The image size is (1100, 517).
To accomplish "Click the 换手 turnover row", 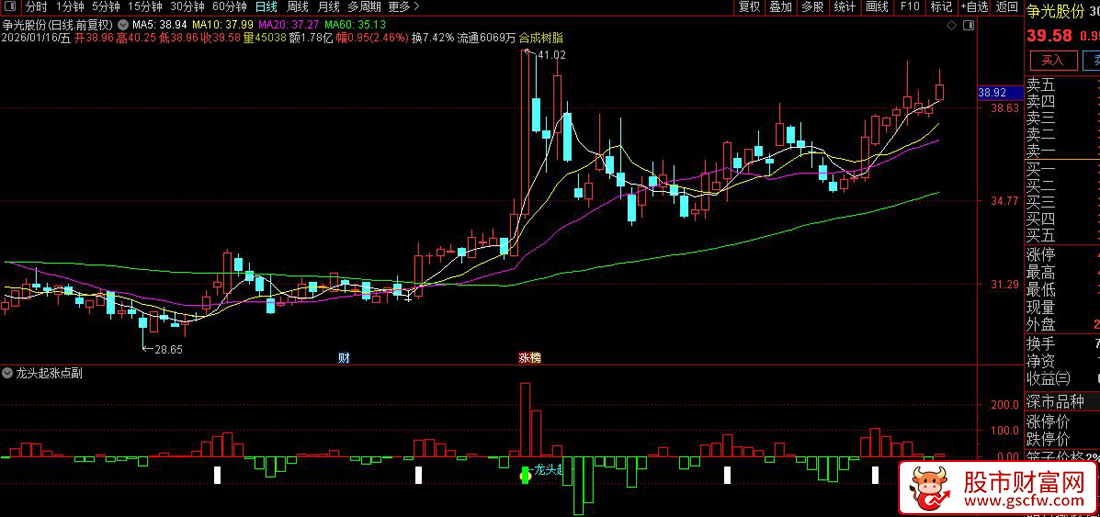I will point(1062,344).
